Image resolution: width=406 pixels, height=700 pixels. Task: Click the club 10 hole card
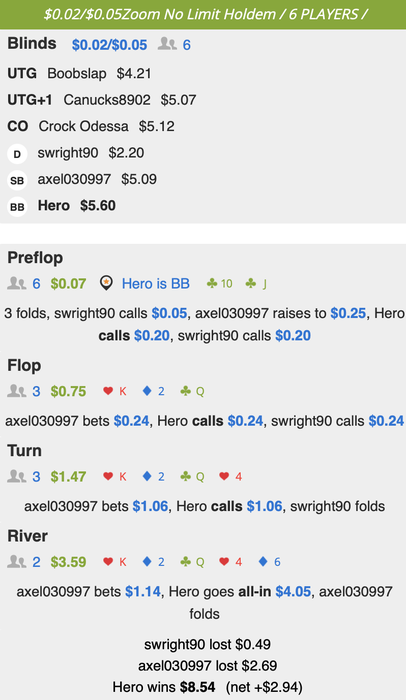click(219, 283)
